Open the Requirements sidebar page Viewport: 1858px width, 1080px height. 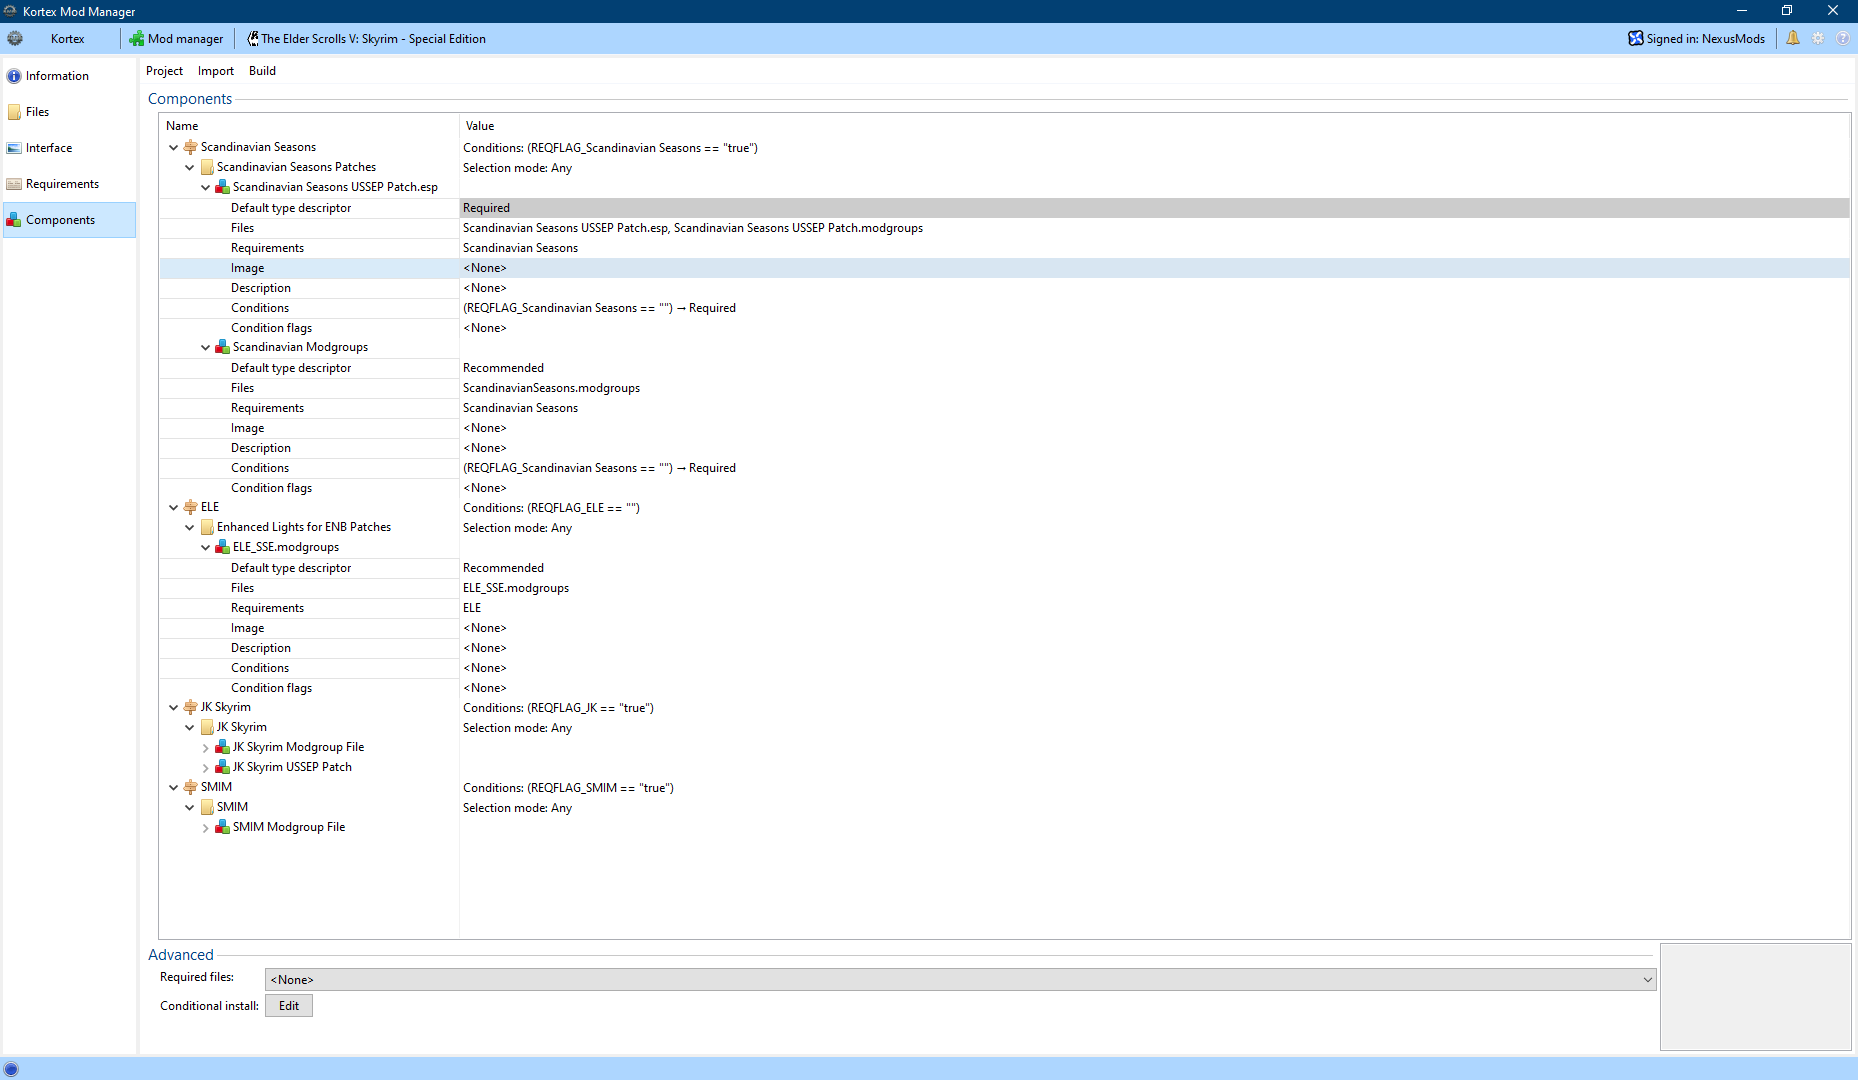[x=62, y=184]
